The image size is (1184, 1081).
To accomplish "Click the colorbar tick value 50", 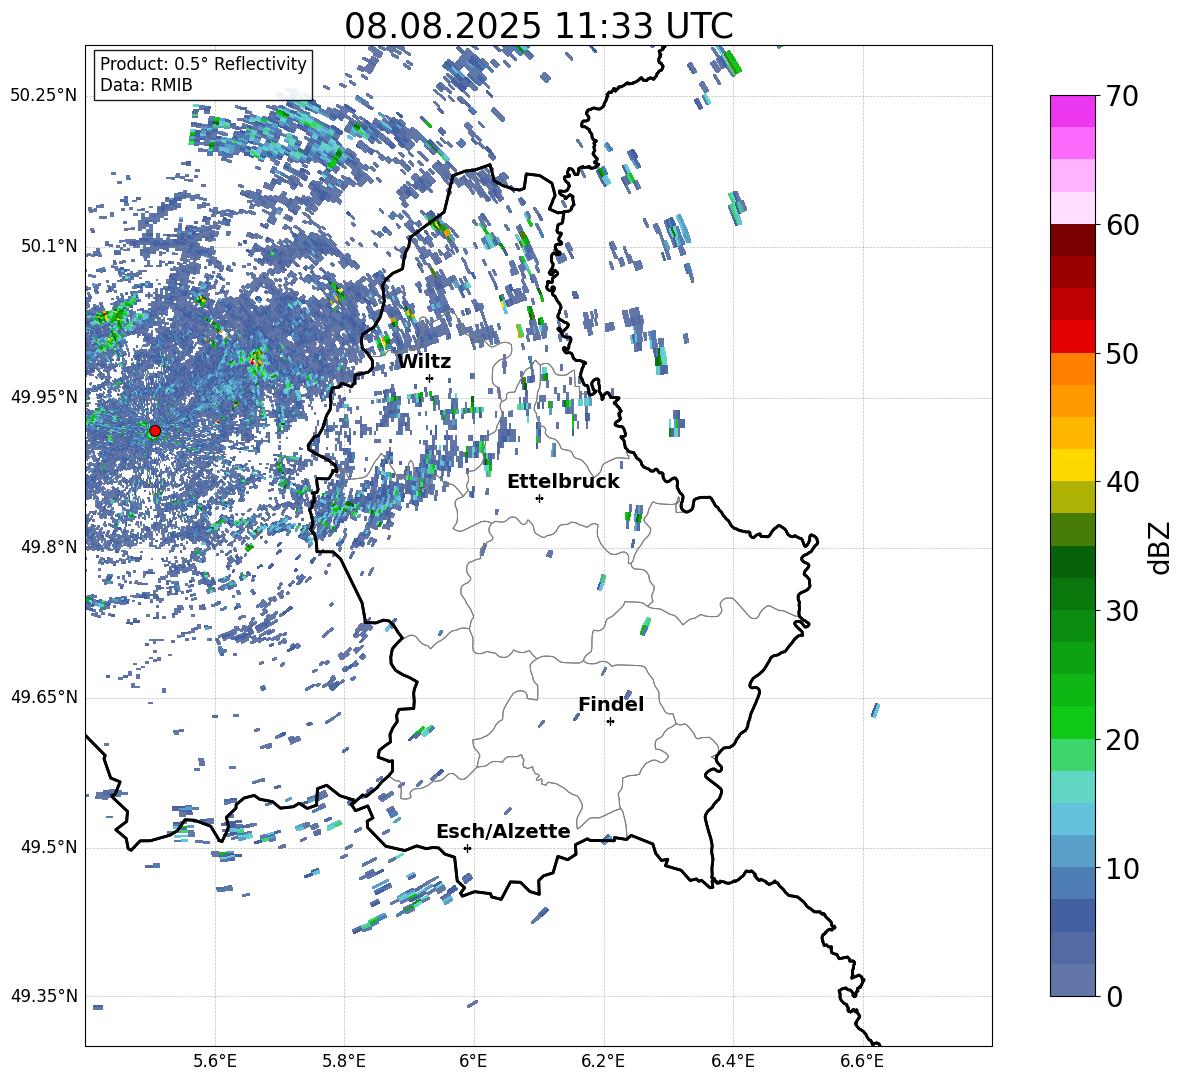I will [1123, 354].
